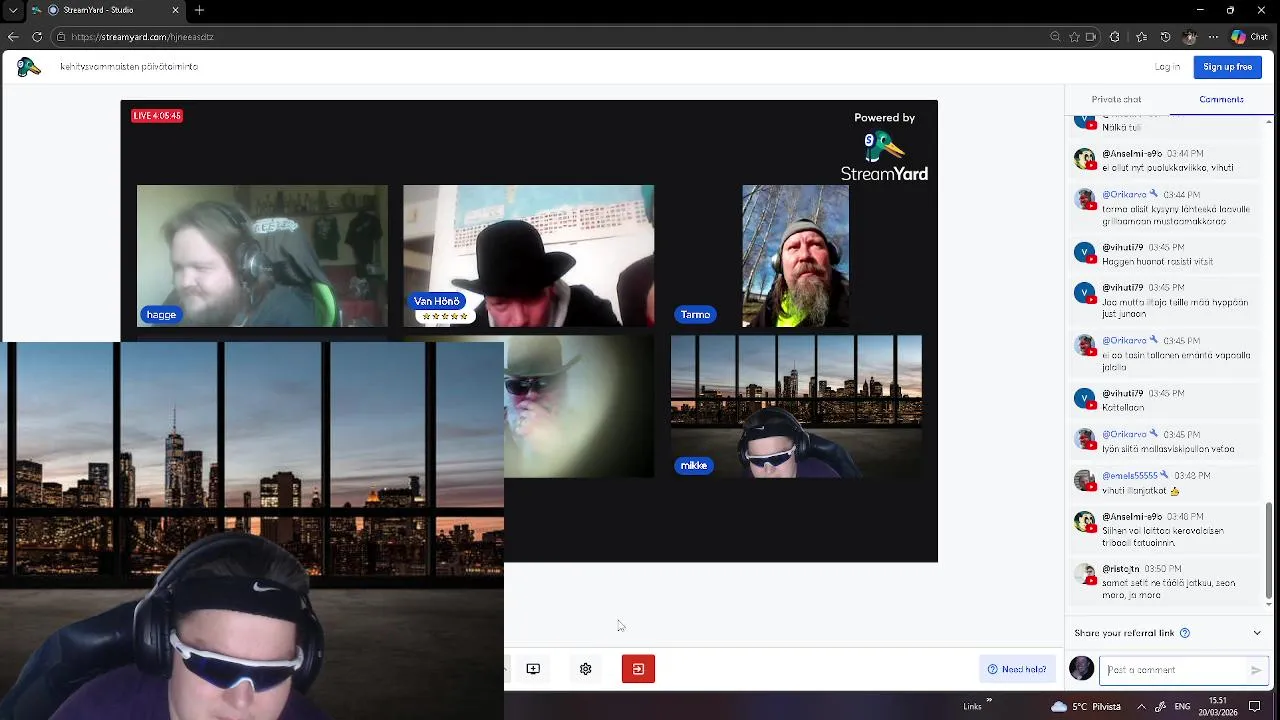Screen dimensions: 1280x720
Task: Click the browser back arrow
Action: pyautogui.click(x=13, y=37)
